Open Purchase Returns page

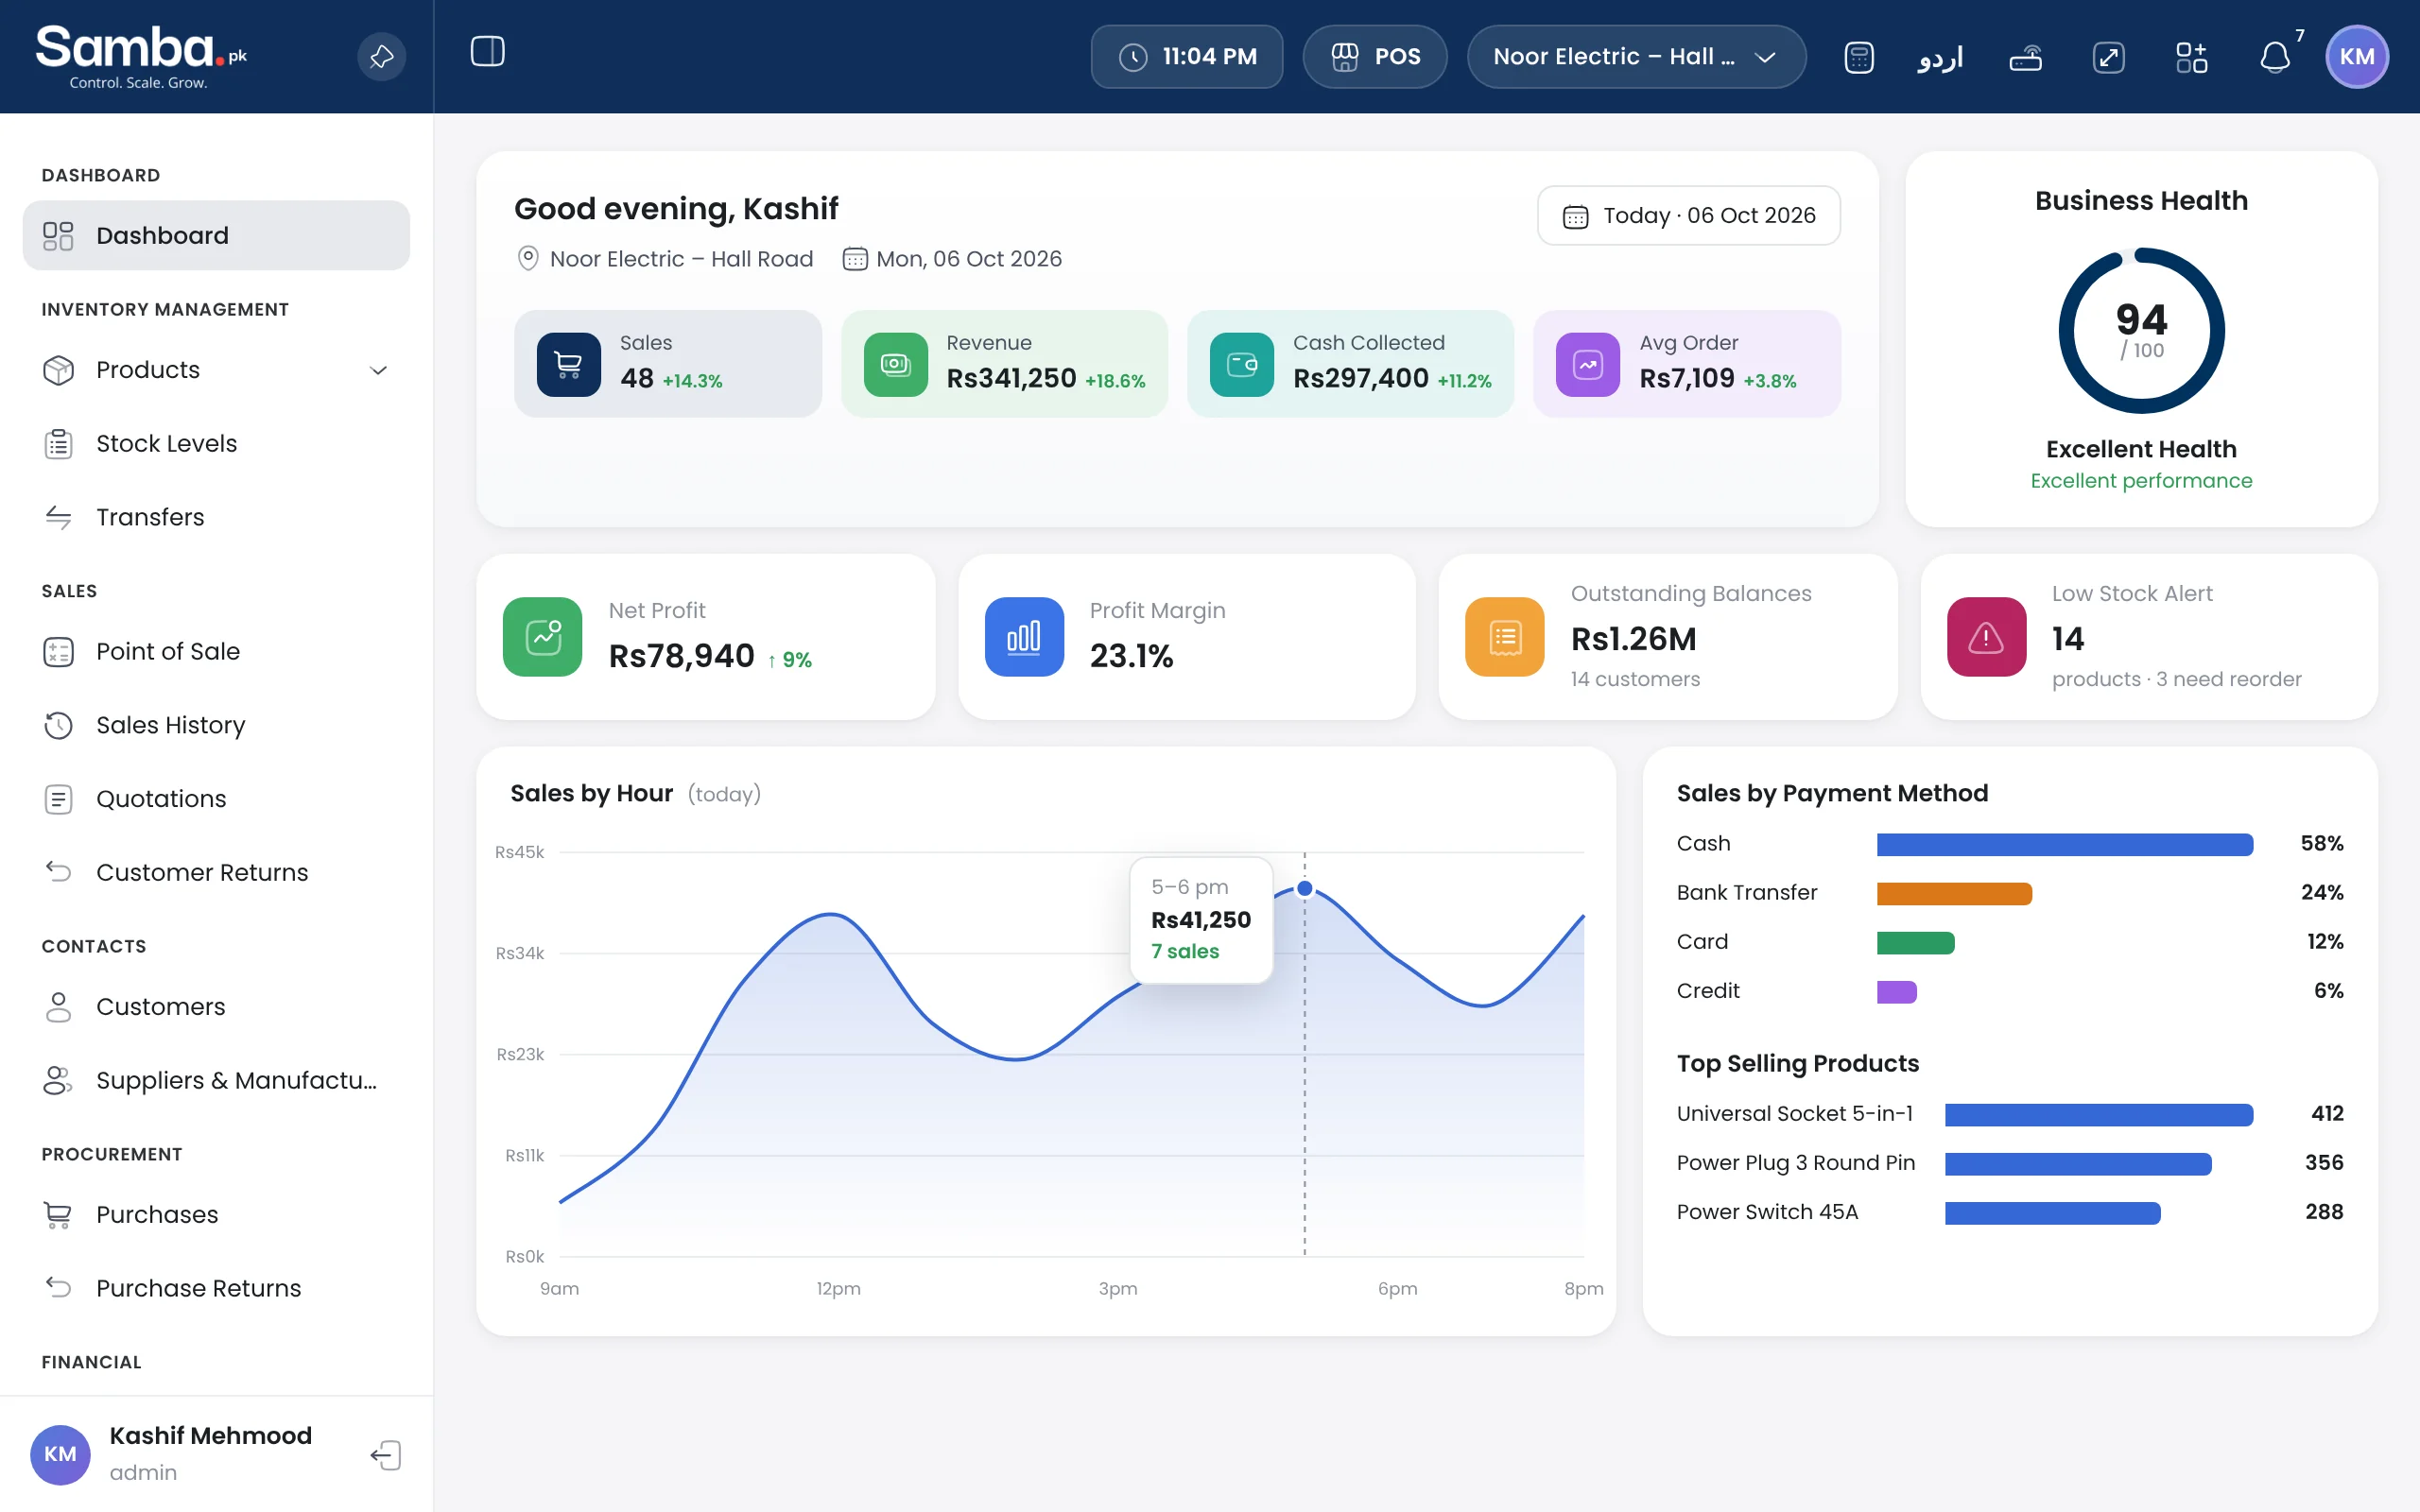coord(216,1288)
